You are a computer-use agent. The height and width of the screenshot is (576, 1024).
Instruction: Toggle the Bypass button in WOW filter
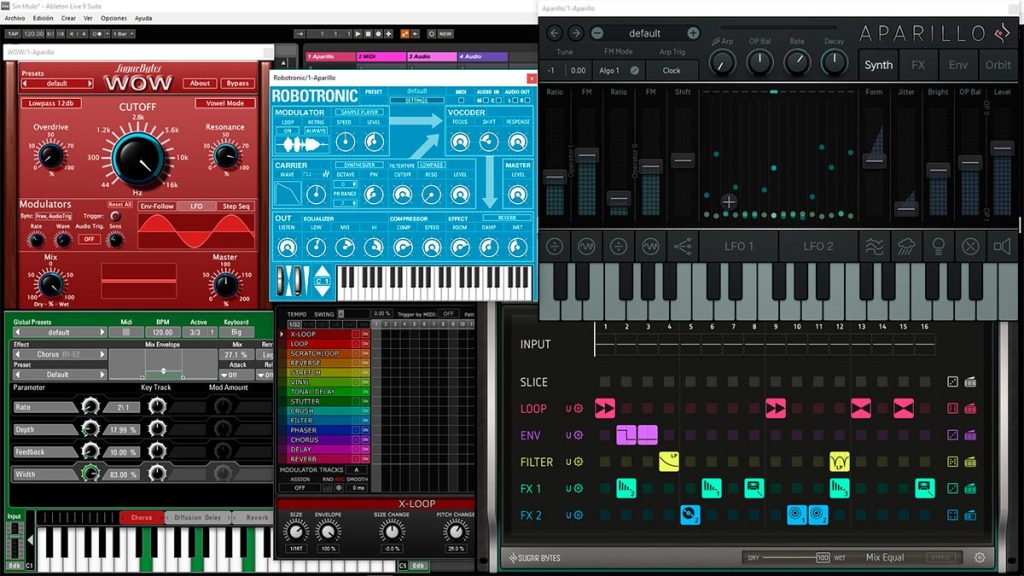point(238,83)
